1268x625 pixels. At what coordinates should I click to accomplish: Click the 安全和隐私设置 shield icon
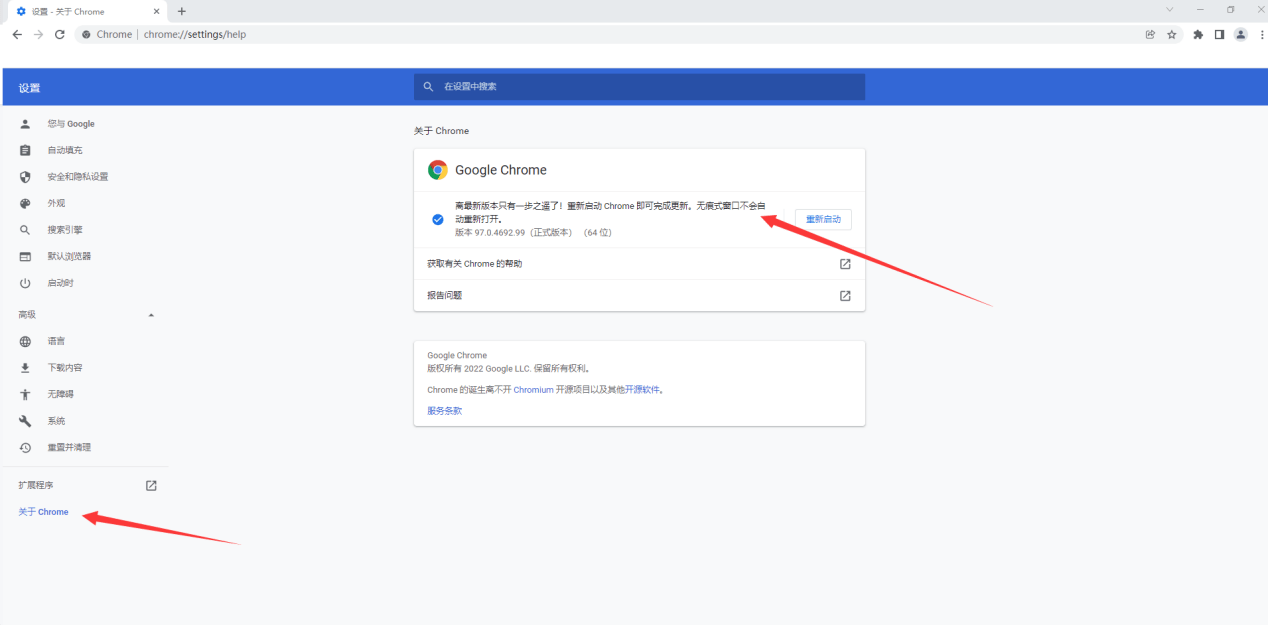coord(26,177)
